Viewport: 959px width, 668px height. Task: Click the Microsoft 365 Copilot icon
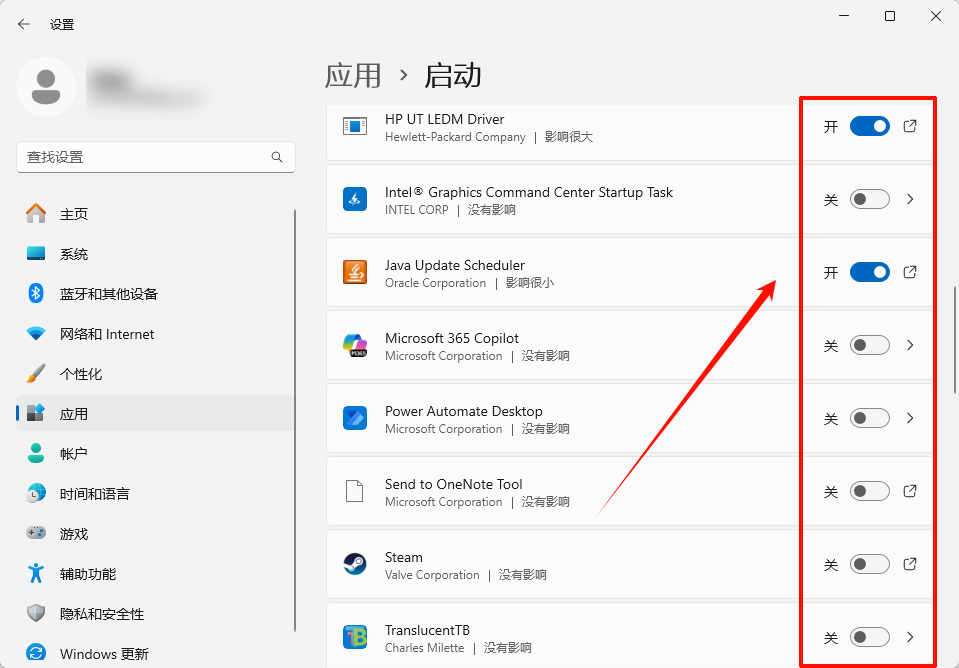click(x=355, y=345)
